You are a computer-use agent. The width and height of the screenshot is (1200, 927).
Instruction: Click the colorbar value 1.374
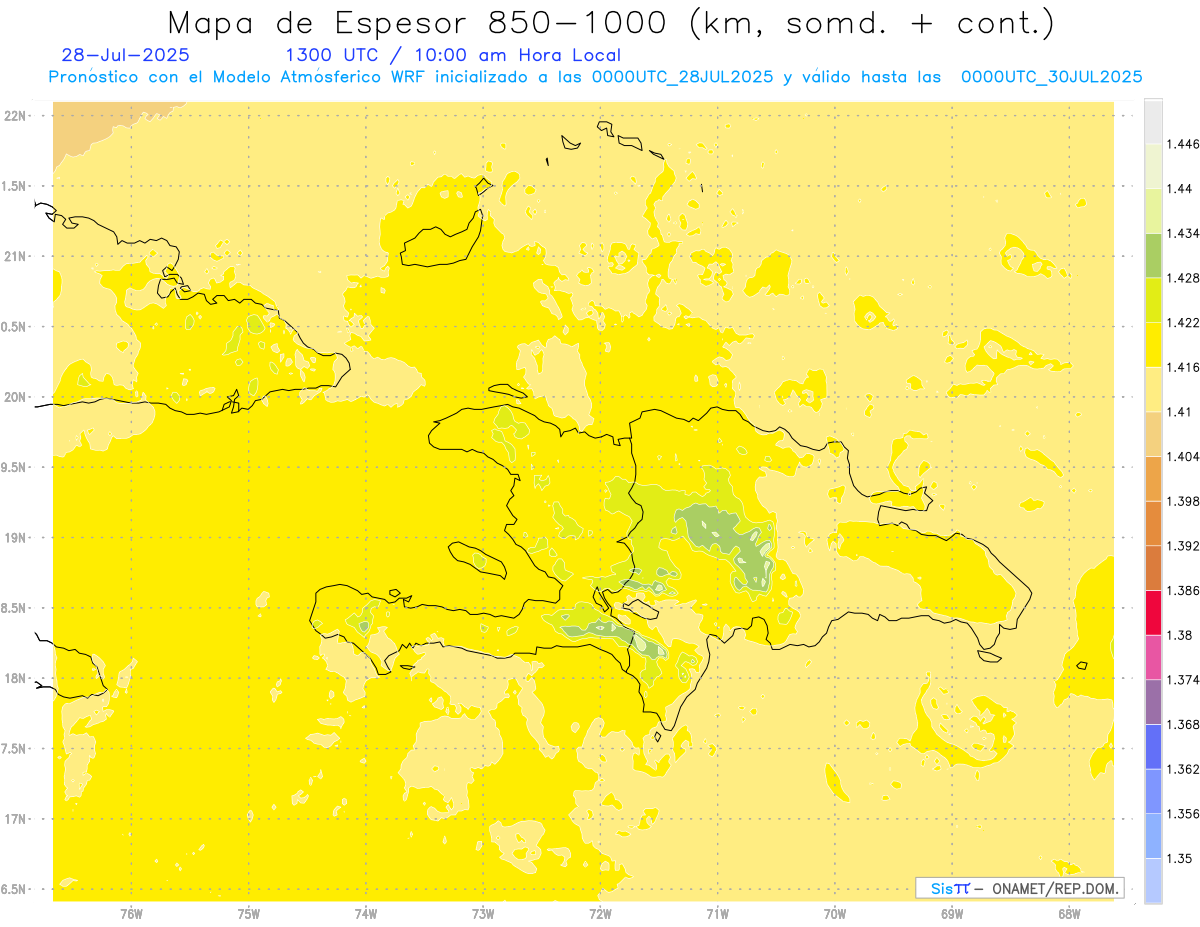[1183, 679]
